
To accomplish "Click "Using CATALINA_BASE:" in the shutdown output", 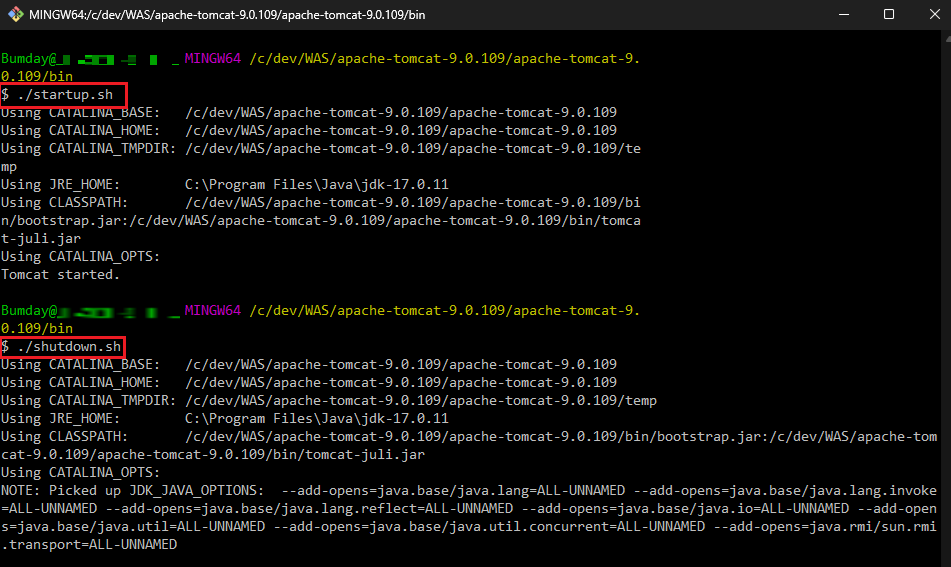I will point(81,364).
